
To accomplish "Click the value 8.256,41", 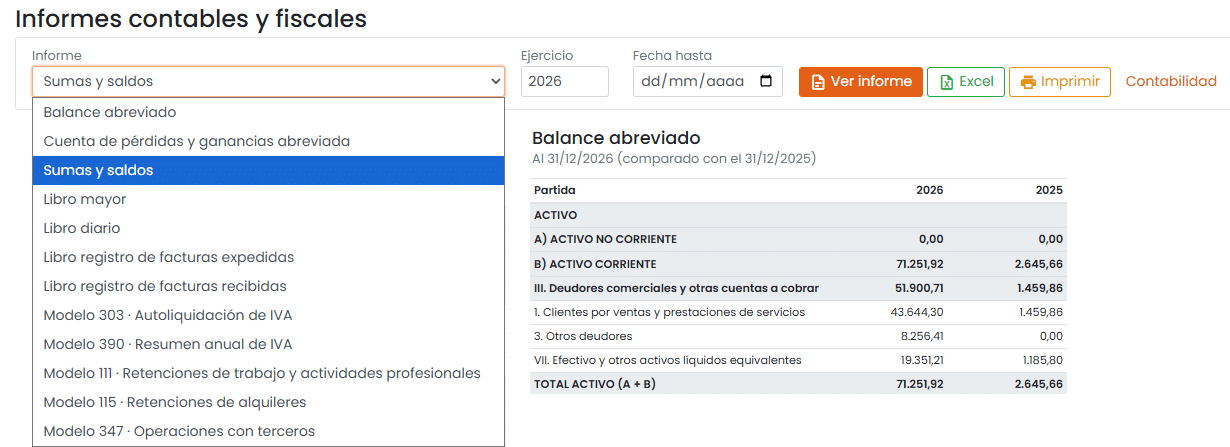I will point(922,336).
